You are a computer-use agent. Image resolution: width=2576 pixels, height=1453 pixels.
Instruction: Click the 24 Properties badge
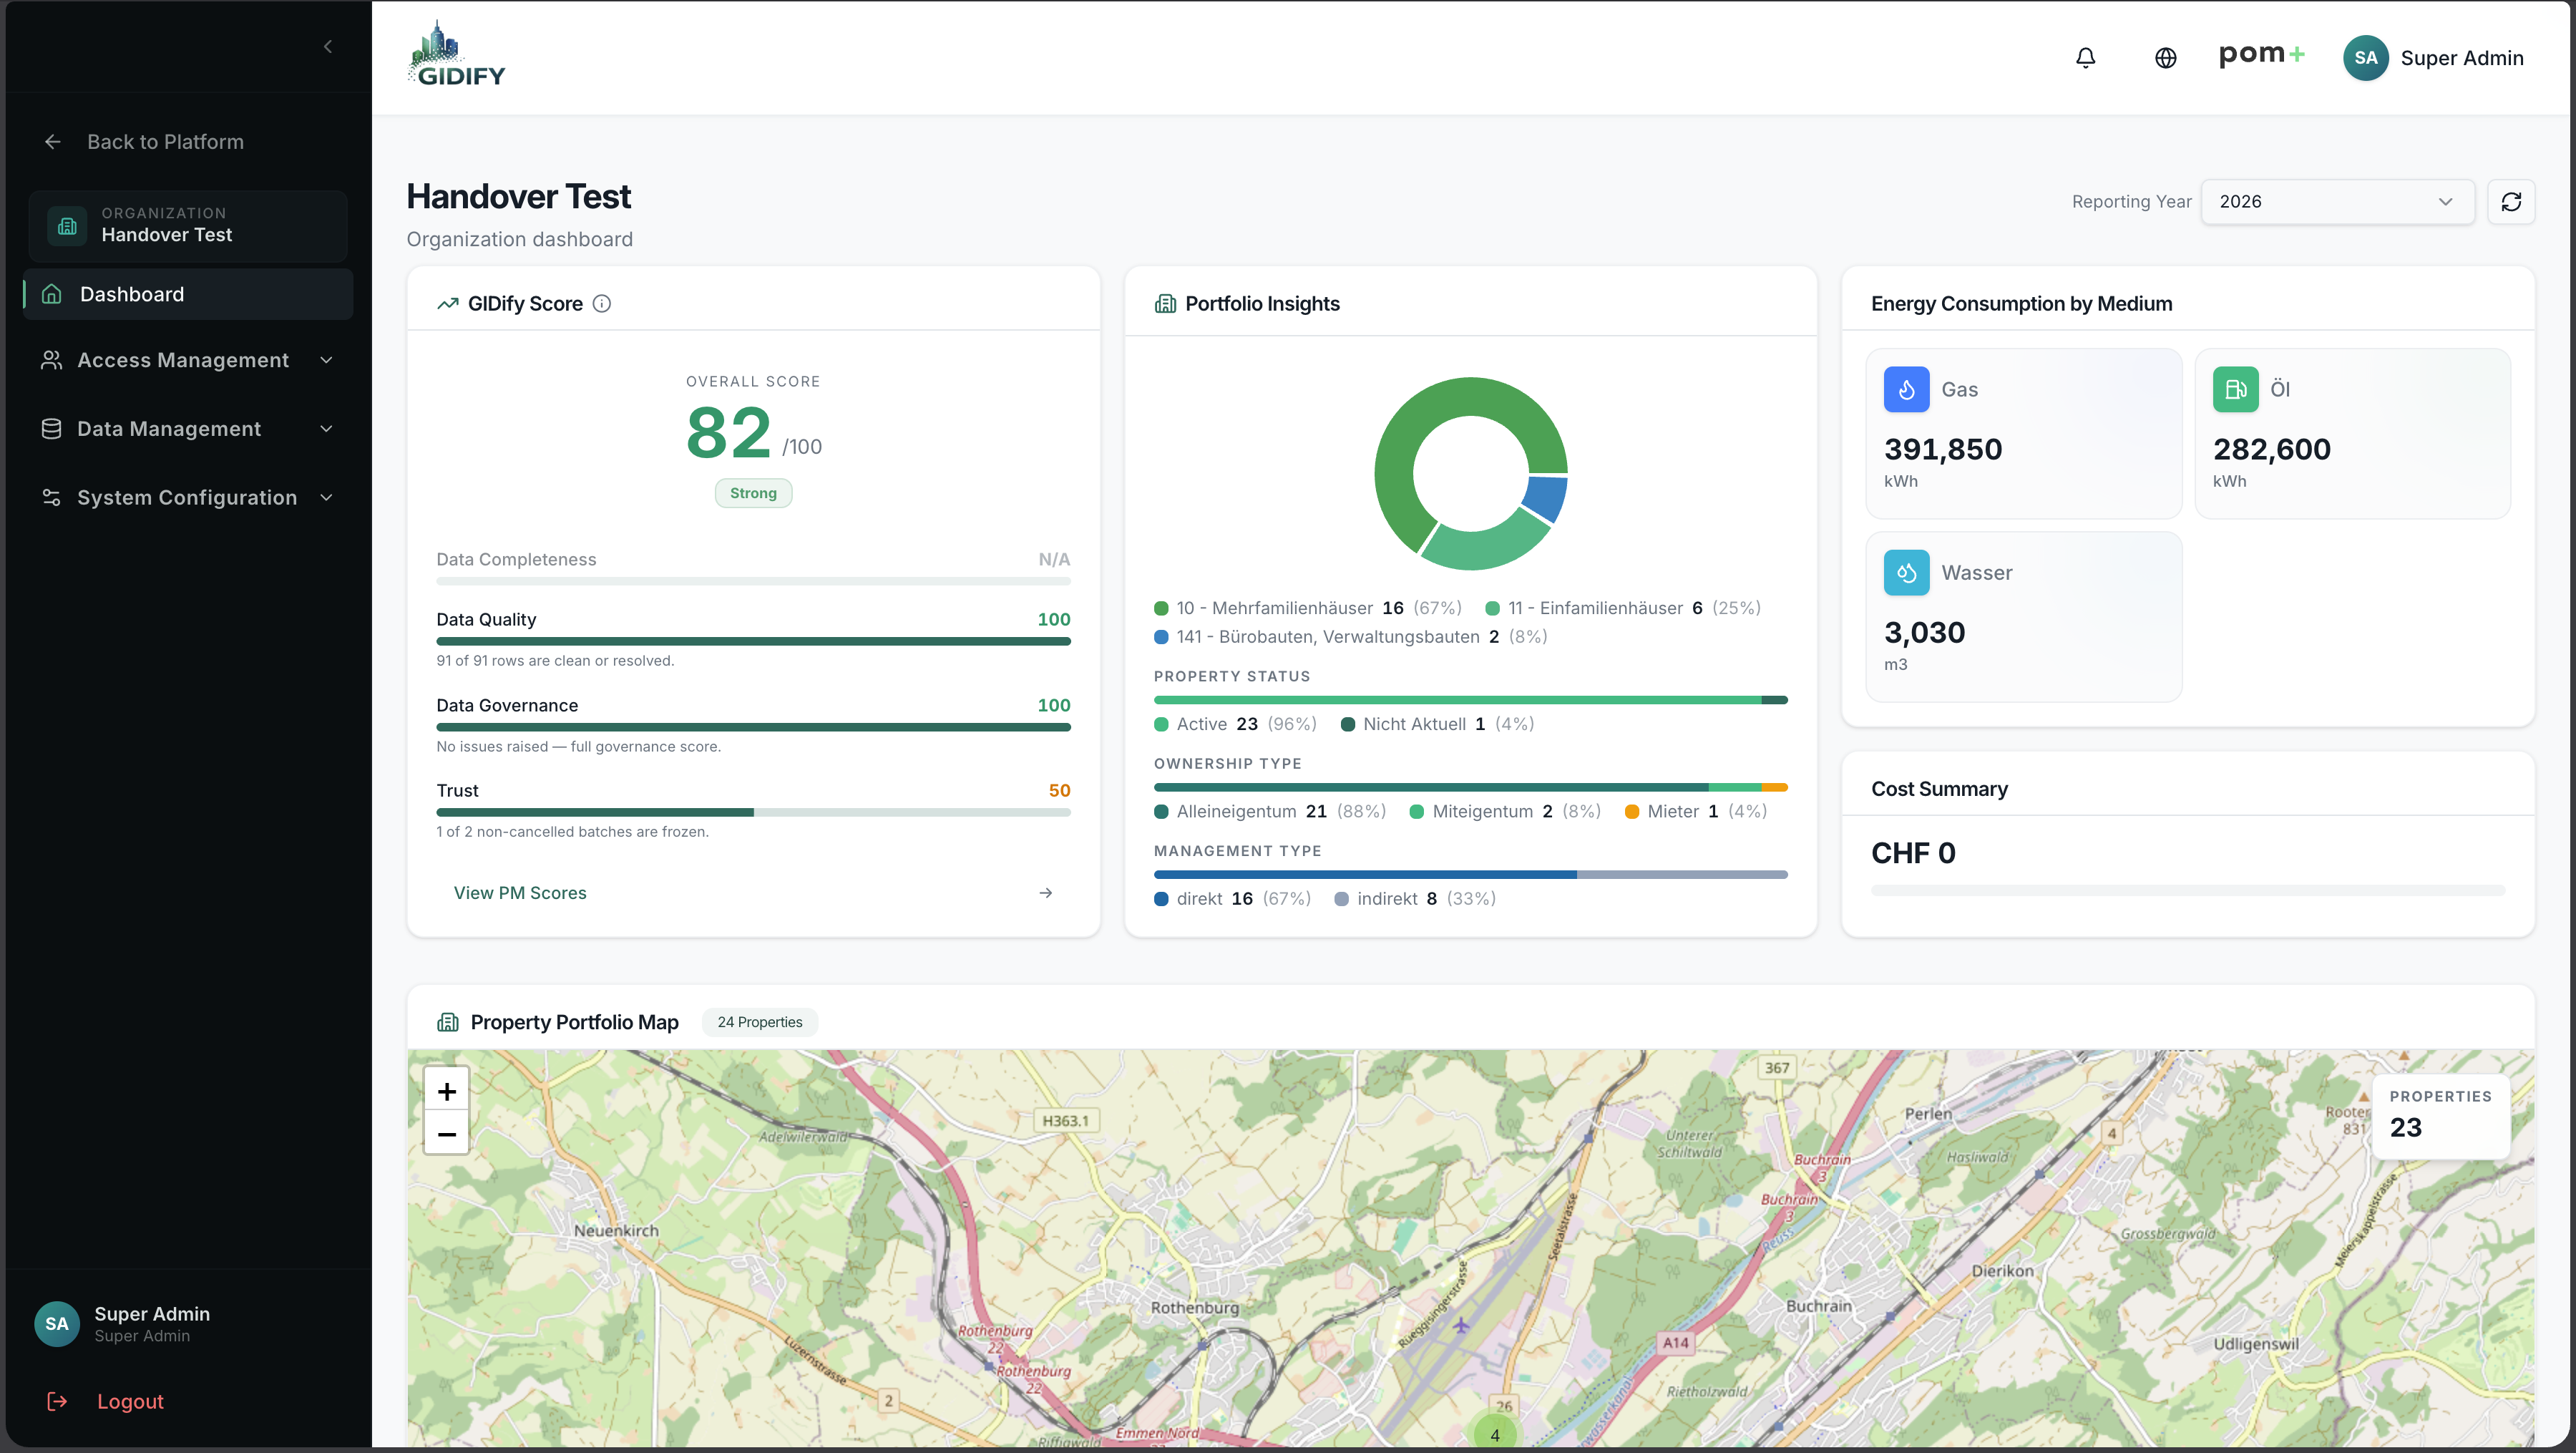tap(760, 1022)
